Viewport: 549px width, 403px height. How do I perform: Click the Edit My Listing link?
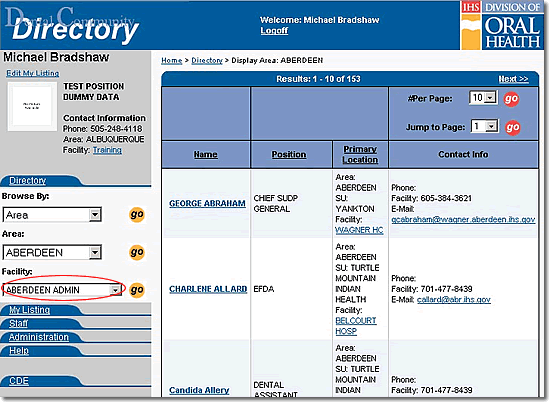pos(33,73)
